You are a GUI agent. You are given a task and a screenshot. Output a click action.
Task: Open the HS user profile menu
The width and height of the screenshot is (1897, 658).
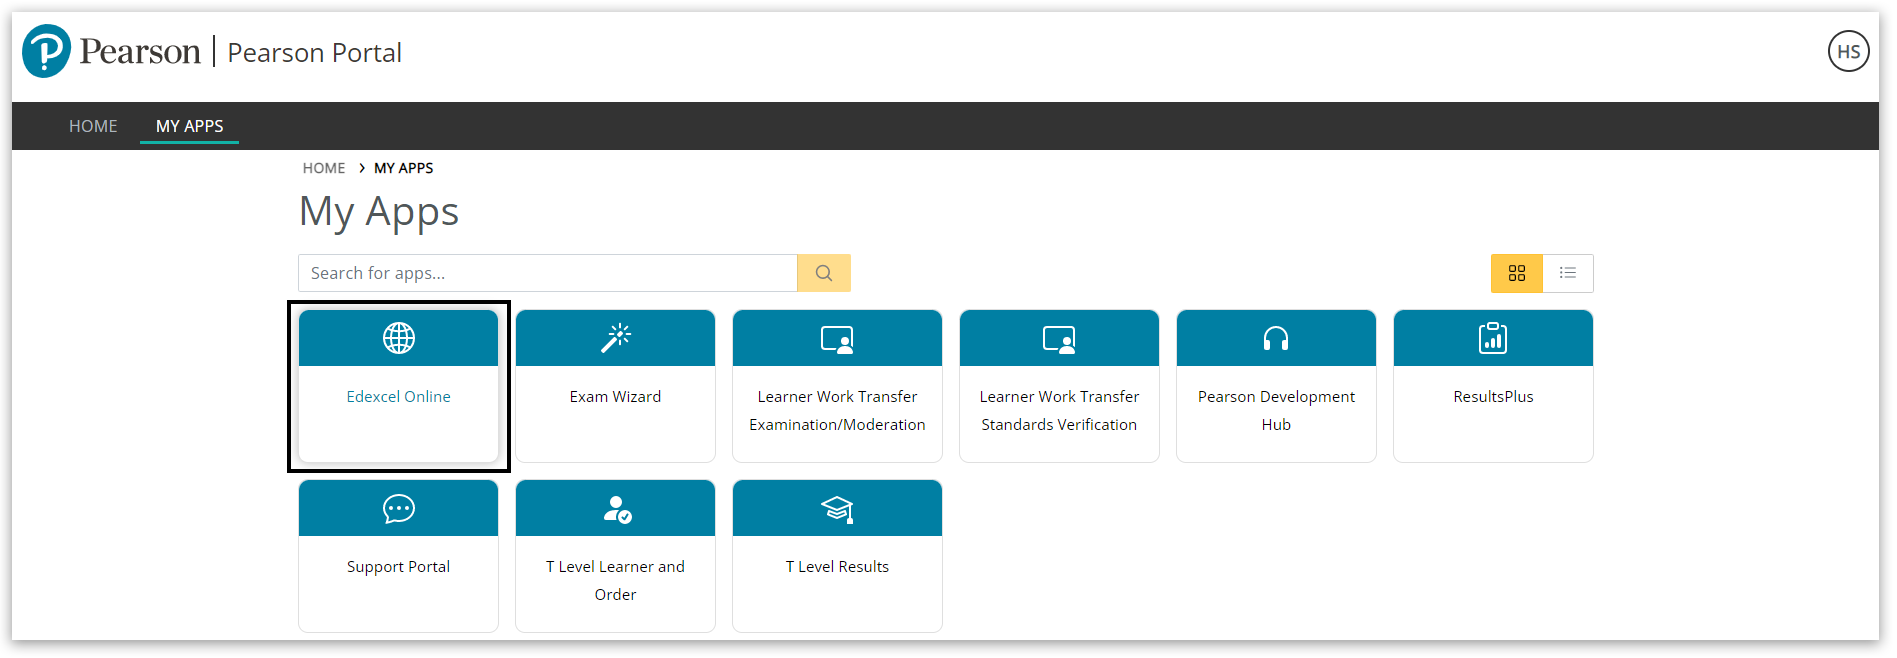pyautogui.click(x=1848, y=52)
